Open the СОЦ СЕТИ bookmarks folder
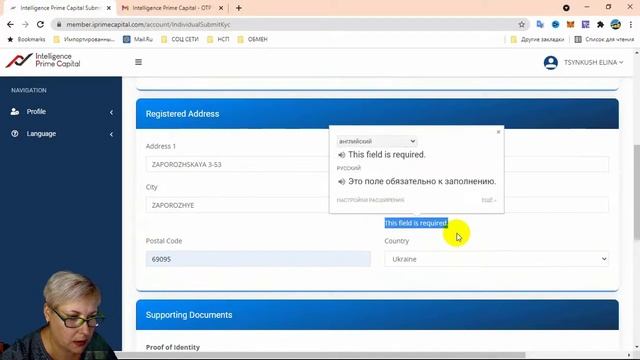The image size is (640, 360). click(x=180, y=39)
